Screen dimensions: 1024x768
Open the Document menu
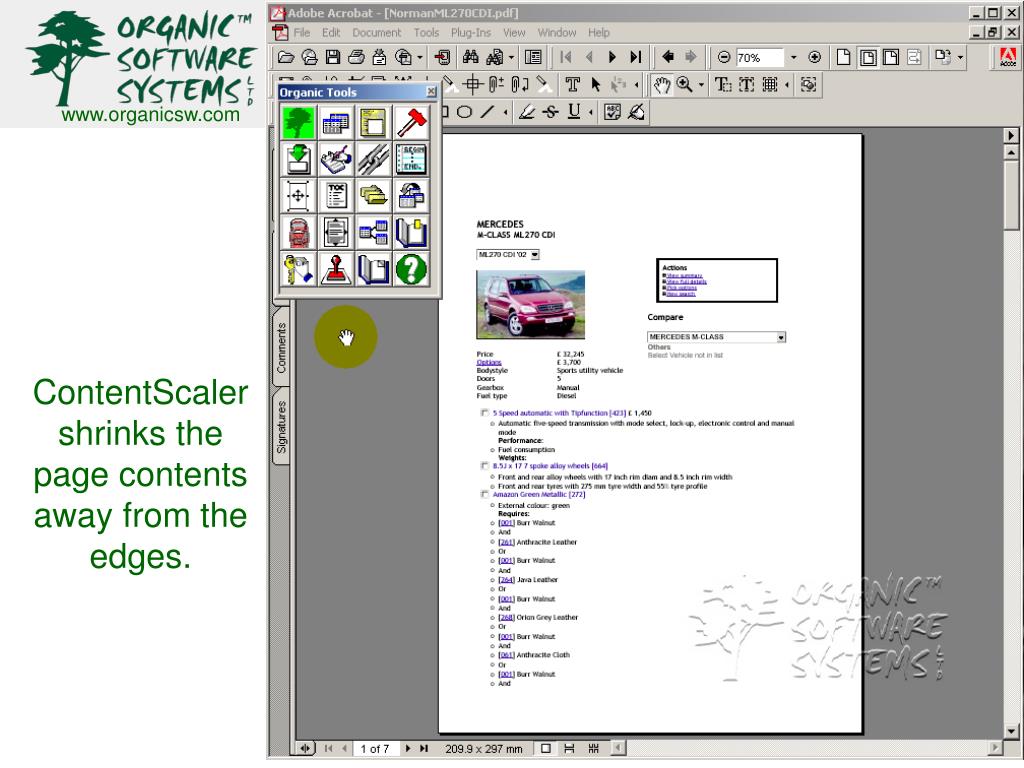tap(377, 32)
